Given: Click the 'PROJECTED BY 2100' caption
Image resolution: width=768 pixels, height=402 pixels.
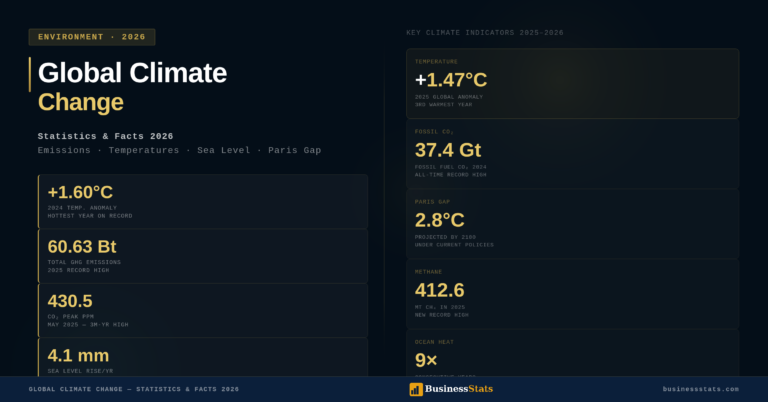Looking at the screenshot, I should click(x=445, y=237).
